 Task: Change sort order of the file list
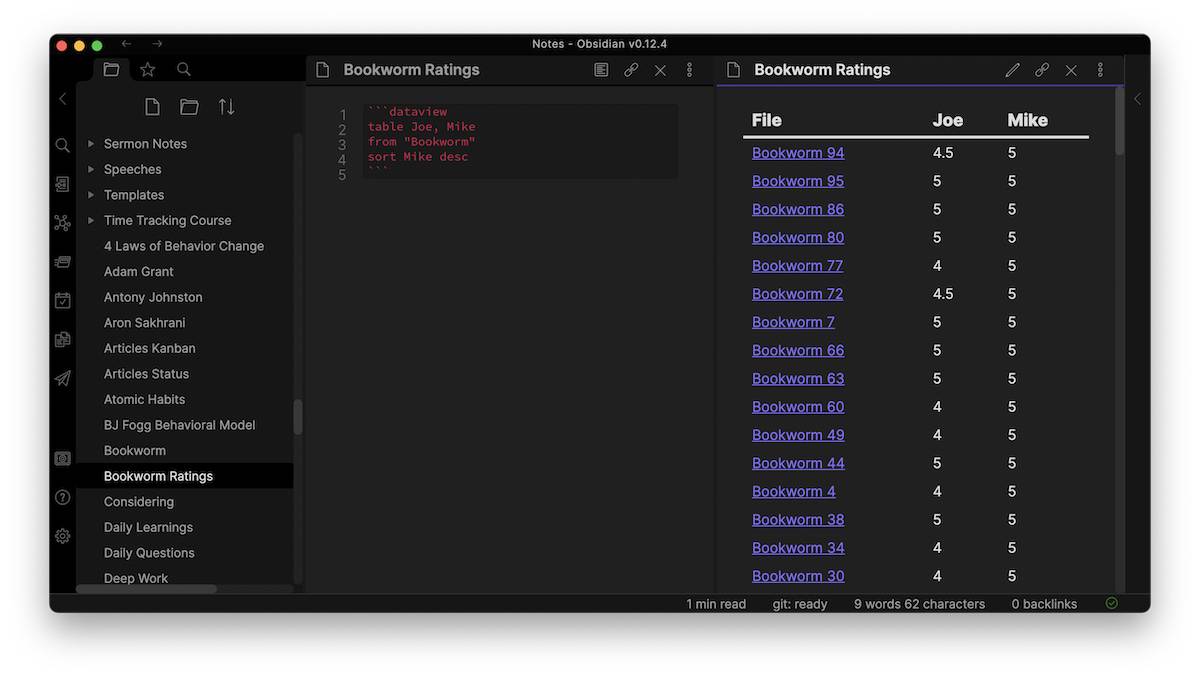(226, 106)
